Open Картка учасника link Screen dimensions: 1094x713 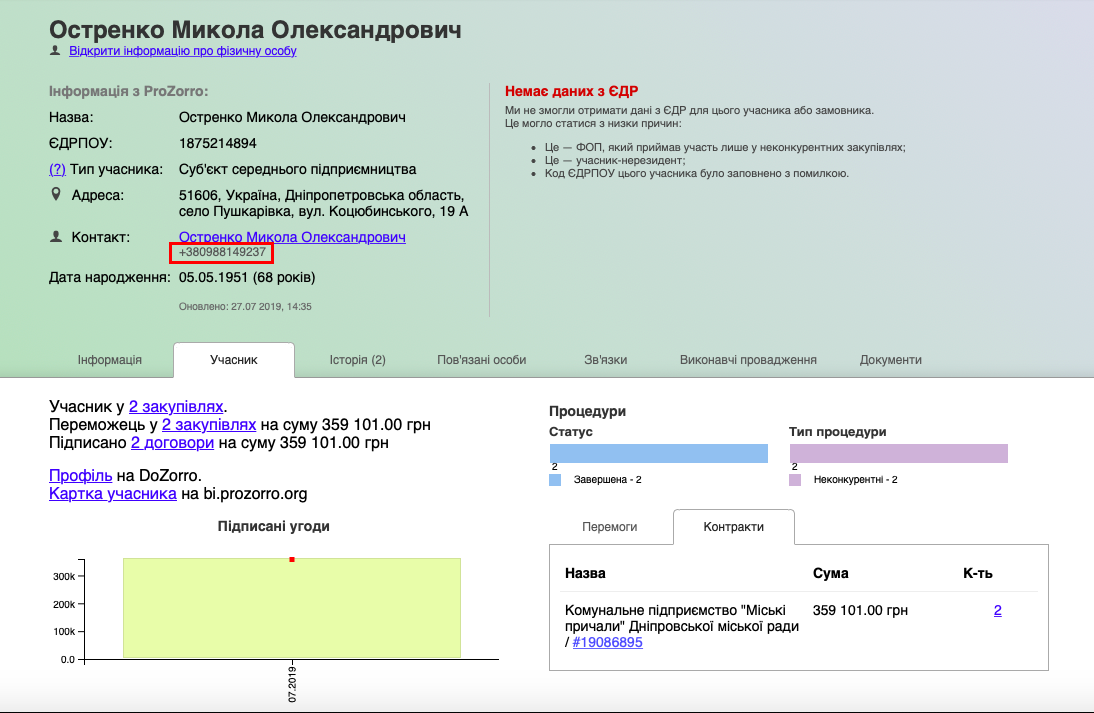coord(112,493)
